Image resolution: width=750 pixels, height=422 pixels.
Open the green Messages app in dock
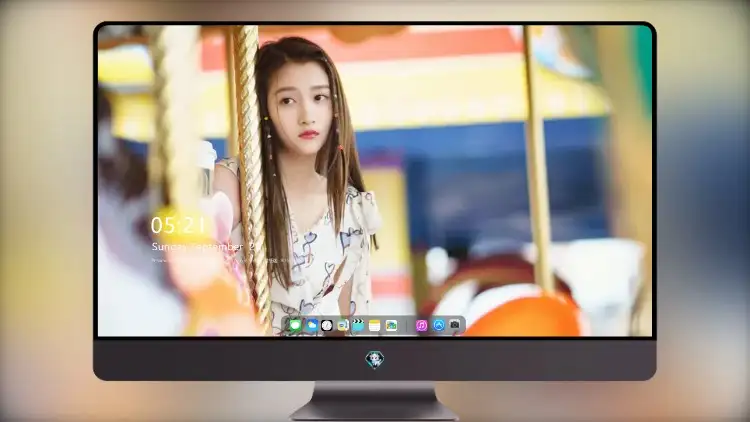295,325
